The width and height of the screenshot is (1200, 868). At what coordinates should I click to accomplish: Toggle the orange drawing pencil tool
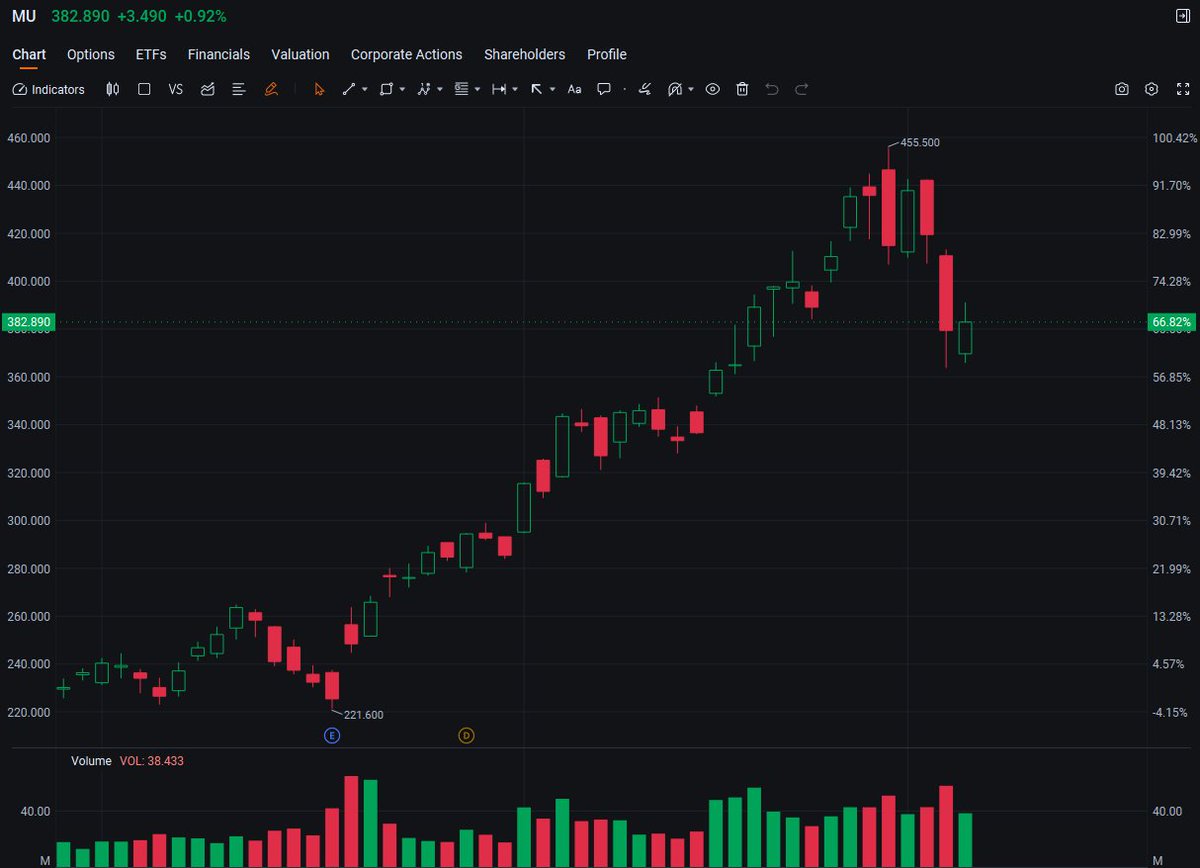[x=271, y=89]
